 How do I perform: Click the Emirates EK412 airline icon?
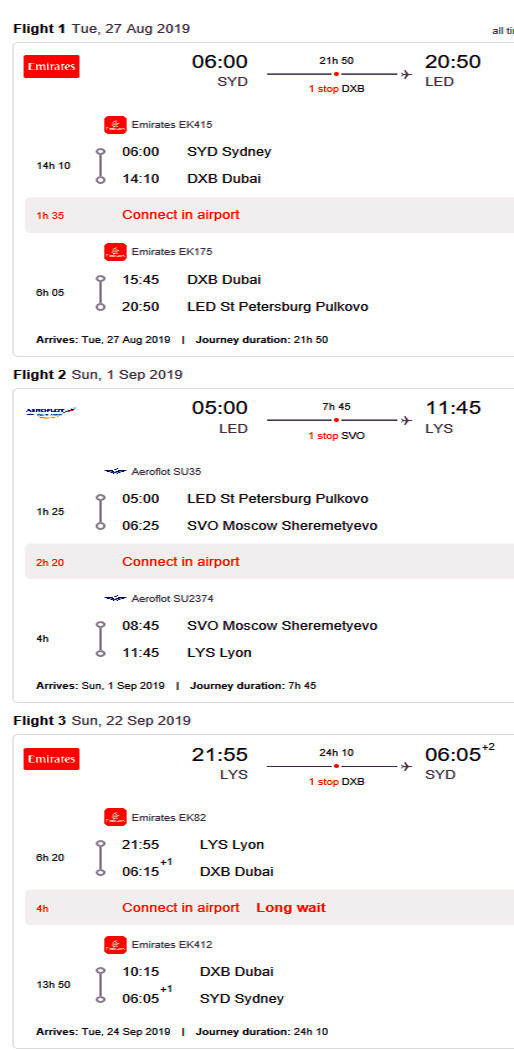click(115, 944)
